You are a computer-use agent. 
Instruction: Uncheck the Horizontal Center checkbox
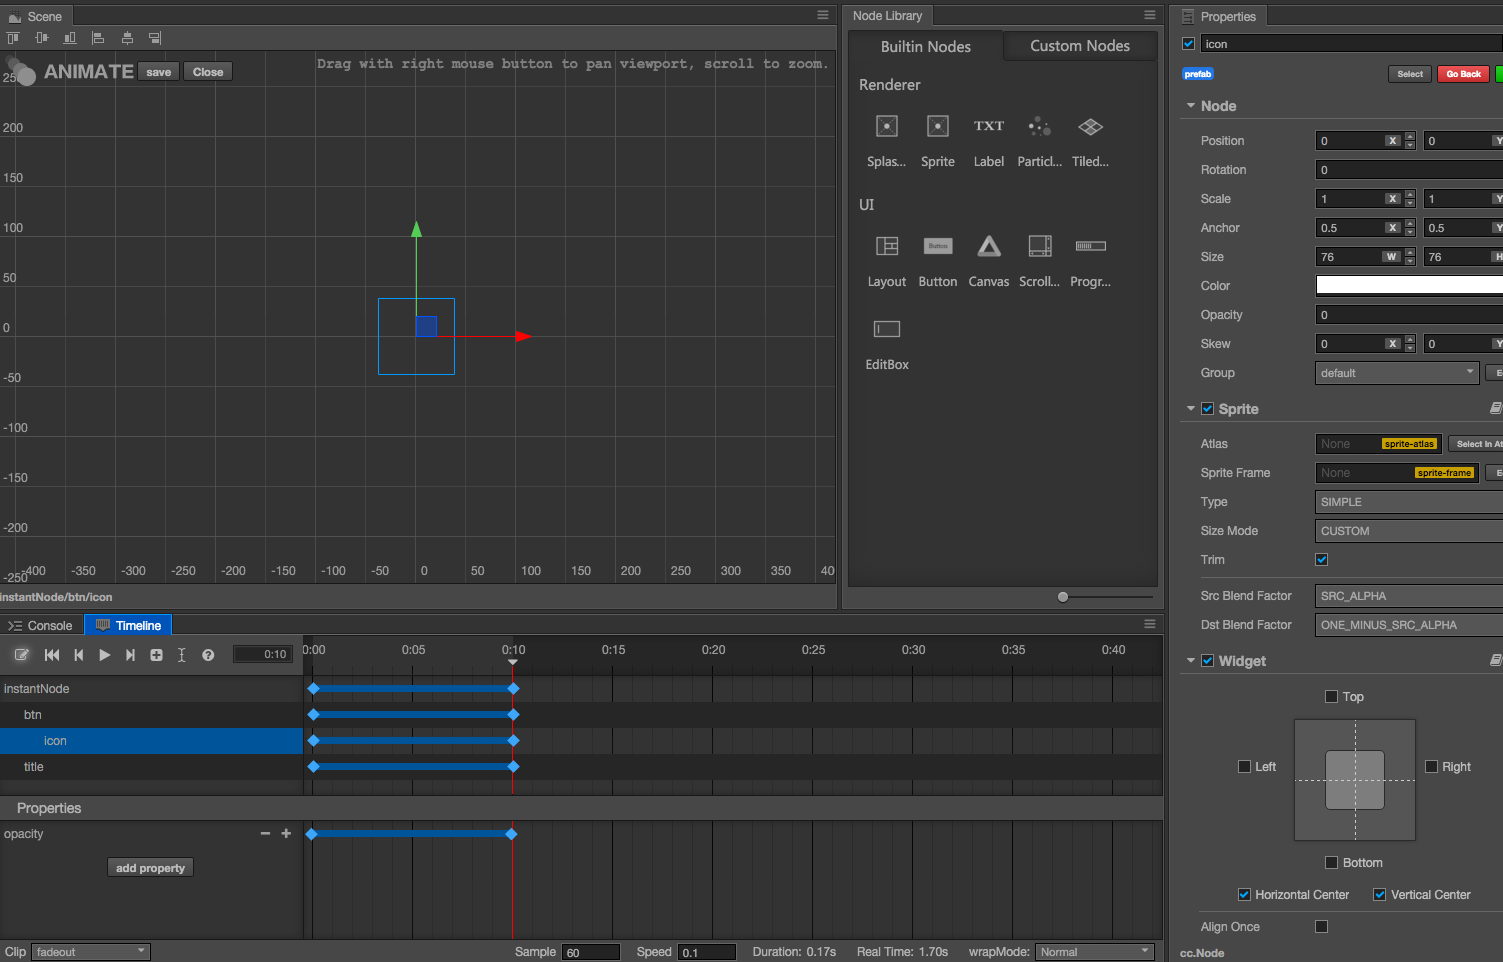1244,895
